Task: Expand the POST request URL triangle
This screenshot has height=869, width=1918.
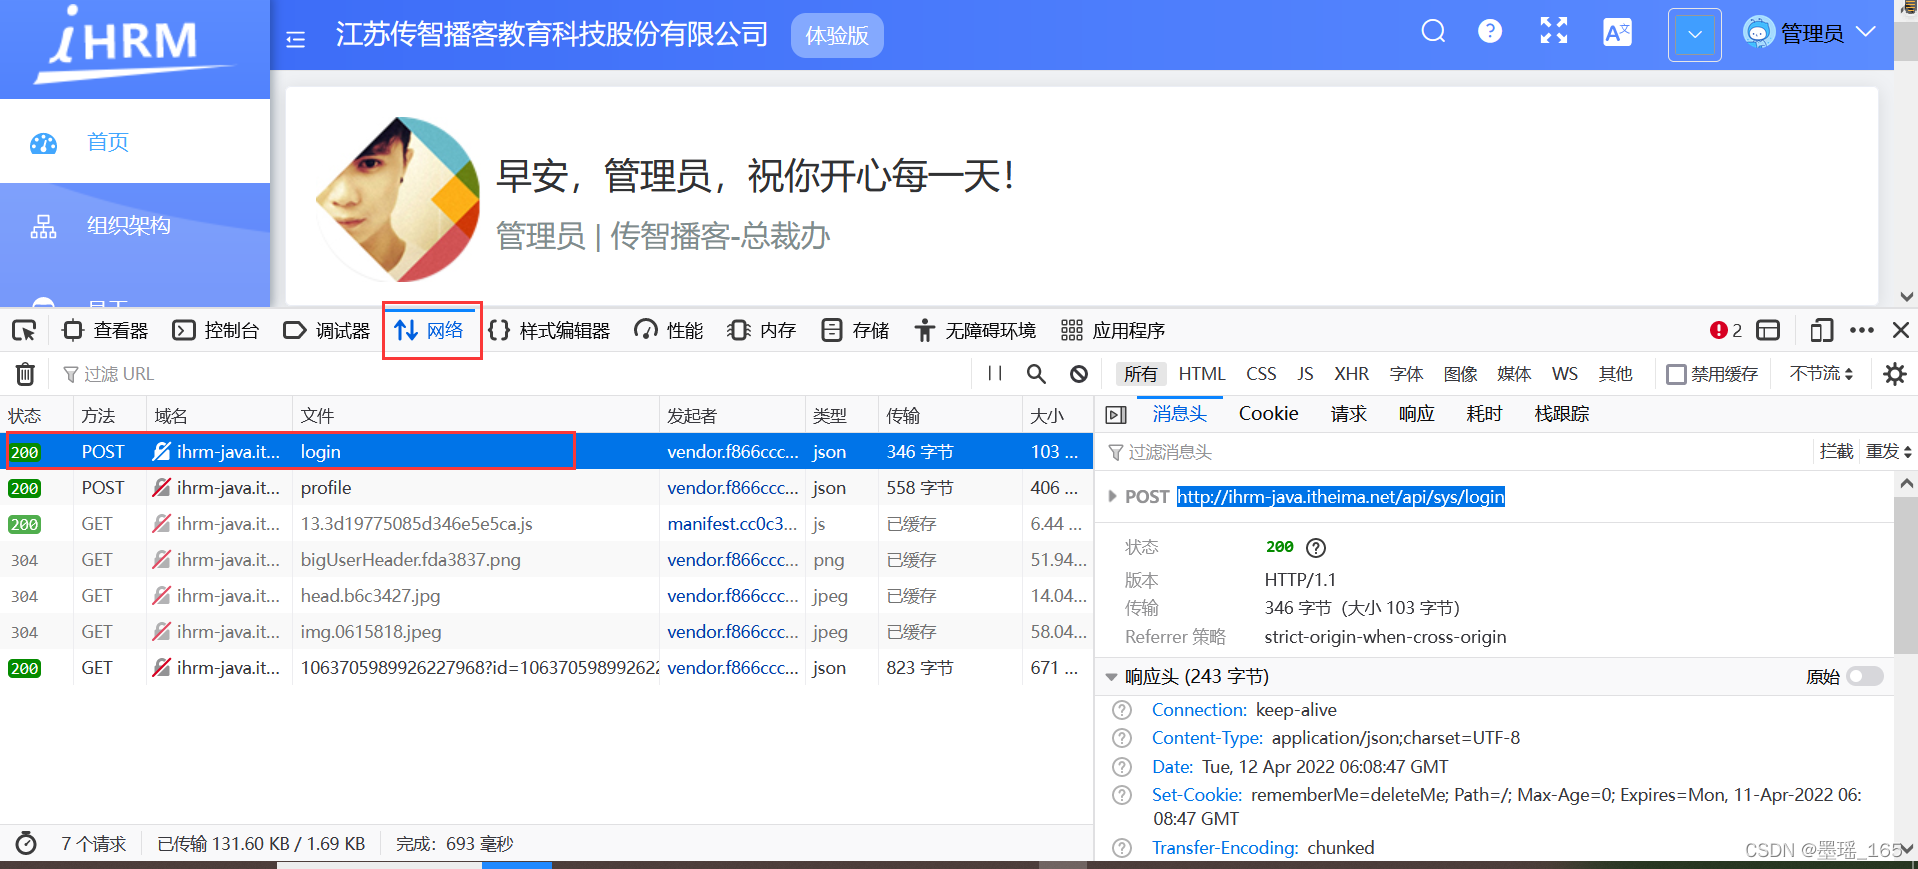Action: tap(1112, 496)
